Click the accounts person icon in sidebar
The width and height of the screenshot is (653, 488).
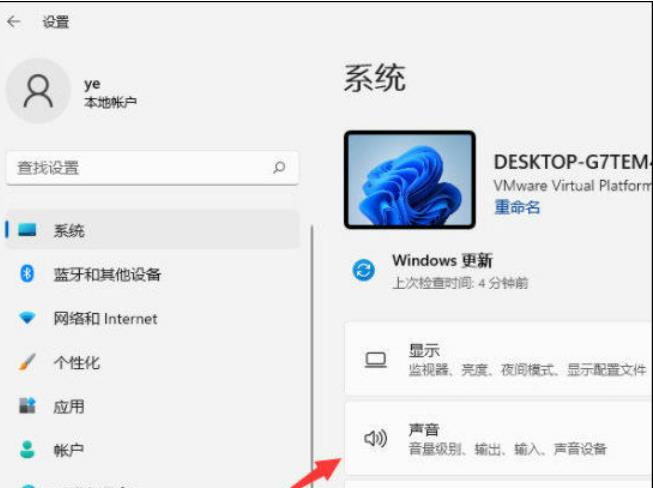[x=27, y=450]
